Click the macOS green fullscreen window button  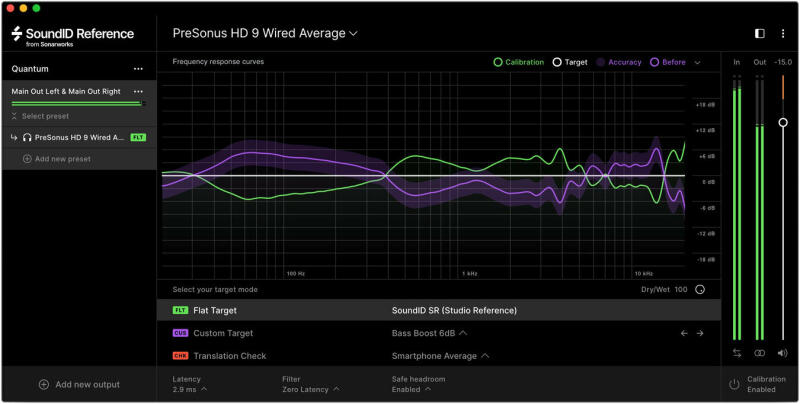(x=36, y=8)
